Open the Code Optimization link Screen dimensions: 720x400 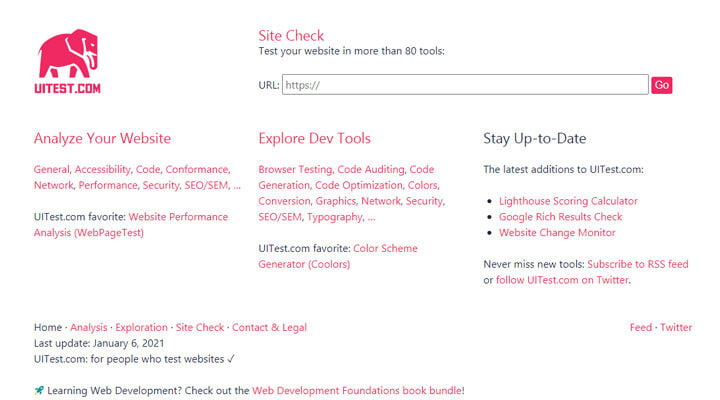coord(359,185)
